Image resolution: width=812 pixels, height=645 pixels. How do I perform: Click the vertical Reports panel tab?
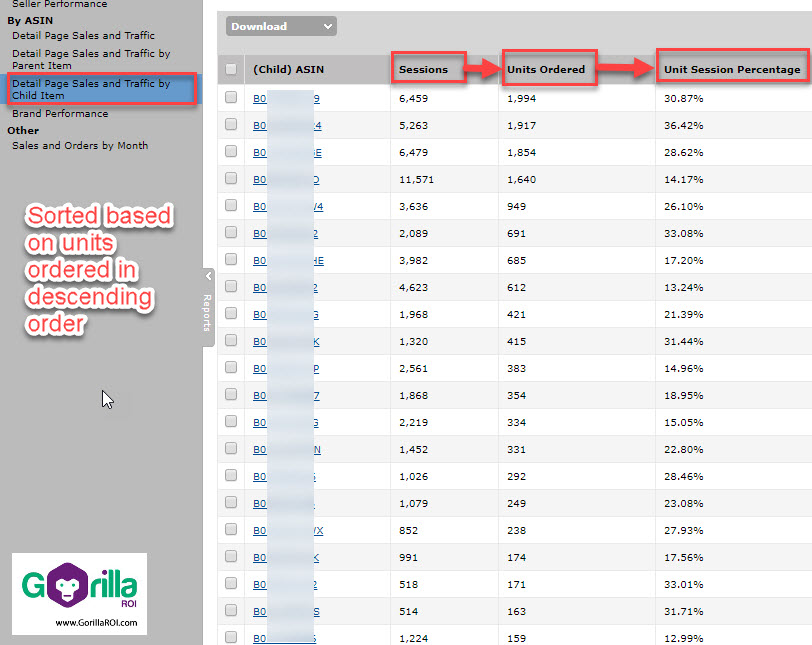pyautogui.click(x=208, y=310)
